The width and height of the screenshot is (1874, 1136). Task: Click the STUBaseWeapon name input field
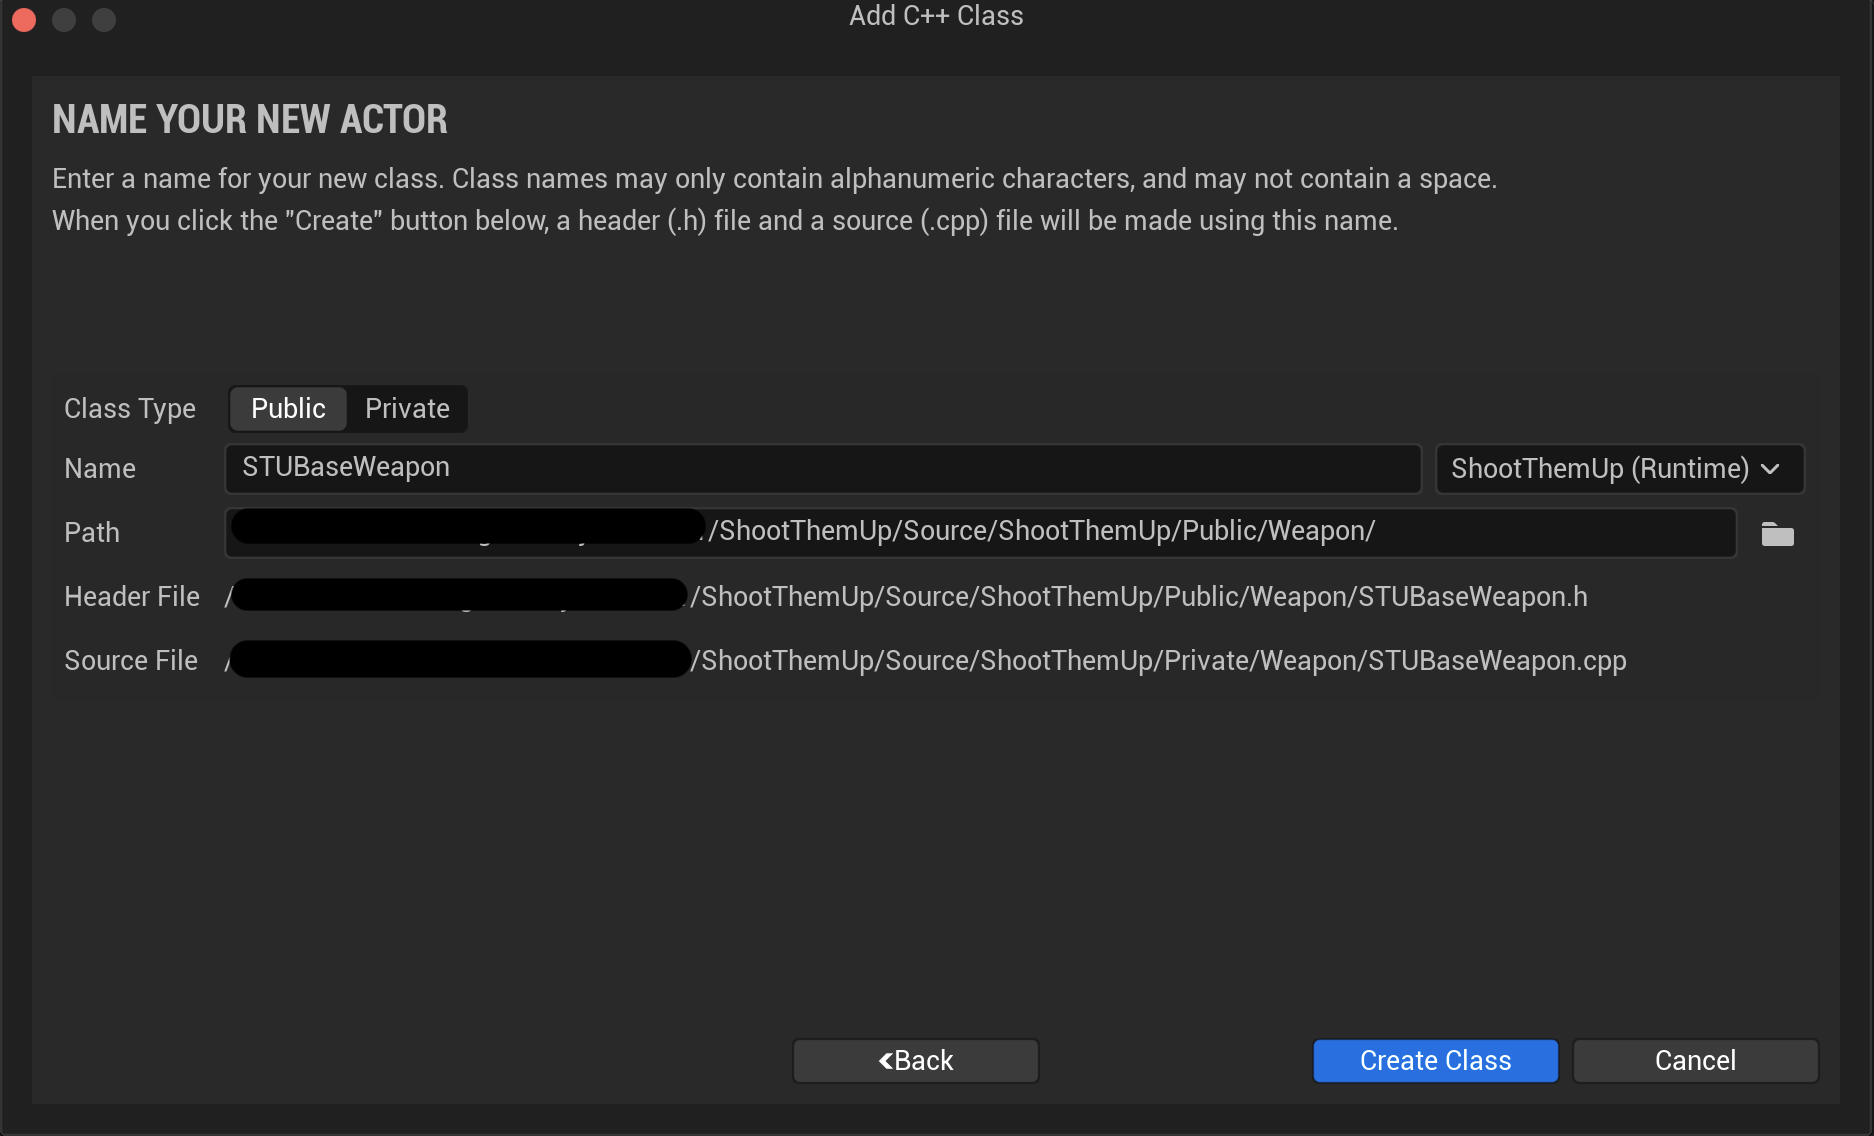pyautogui.click(x=823, y=469)
